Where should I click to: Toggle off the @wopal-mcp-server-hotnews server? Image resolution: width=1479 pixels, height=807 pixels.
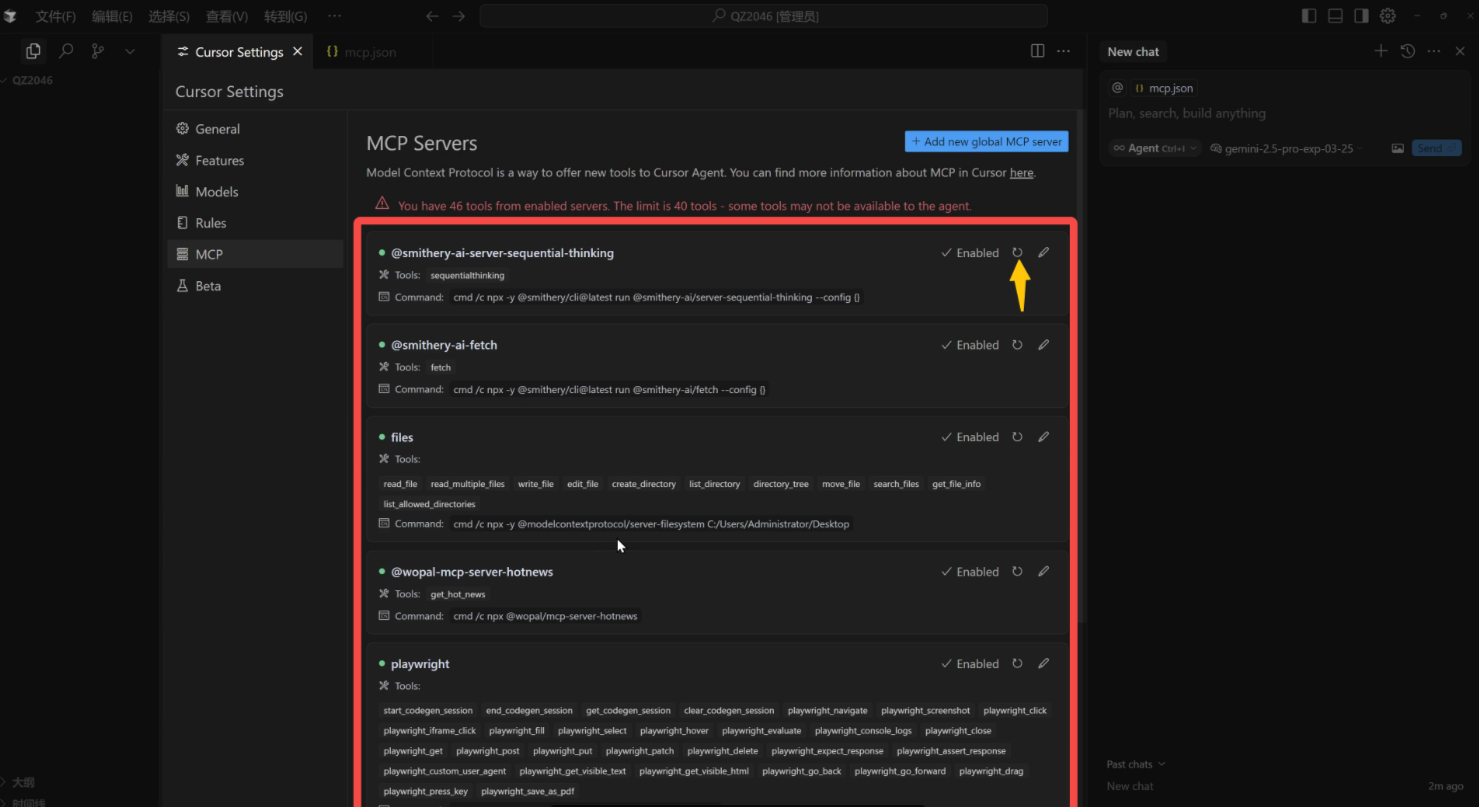click(x=969, y=571)
